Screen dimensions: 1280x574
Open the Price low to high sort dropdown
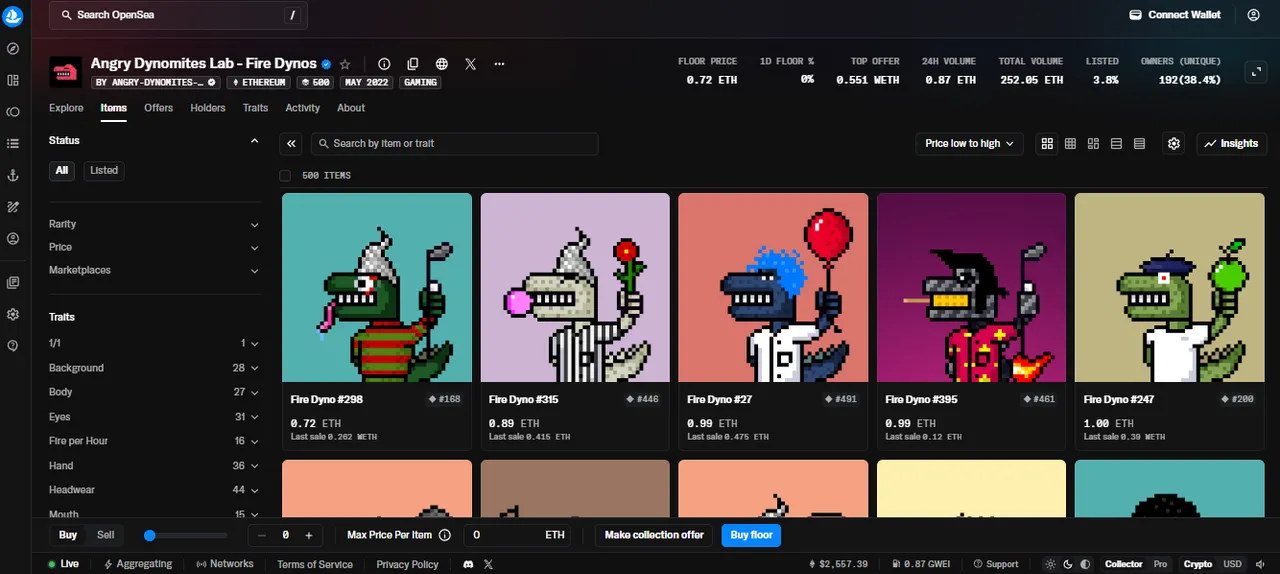coord(970,144)
